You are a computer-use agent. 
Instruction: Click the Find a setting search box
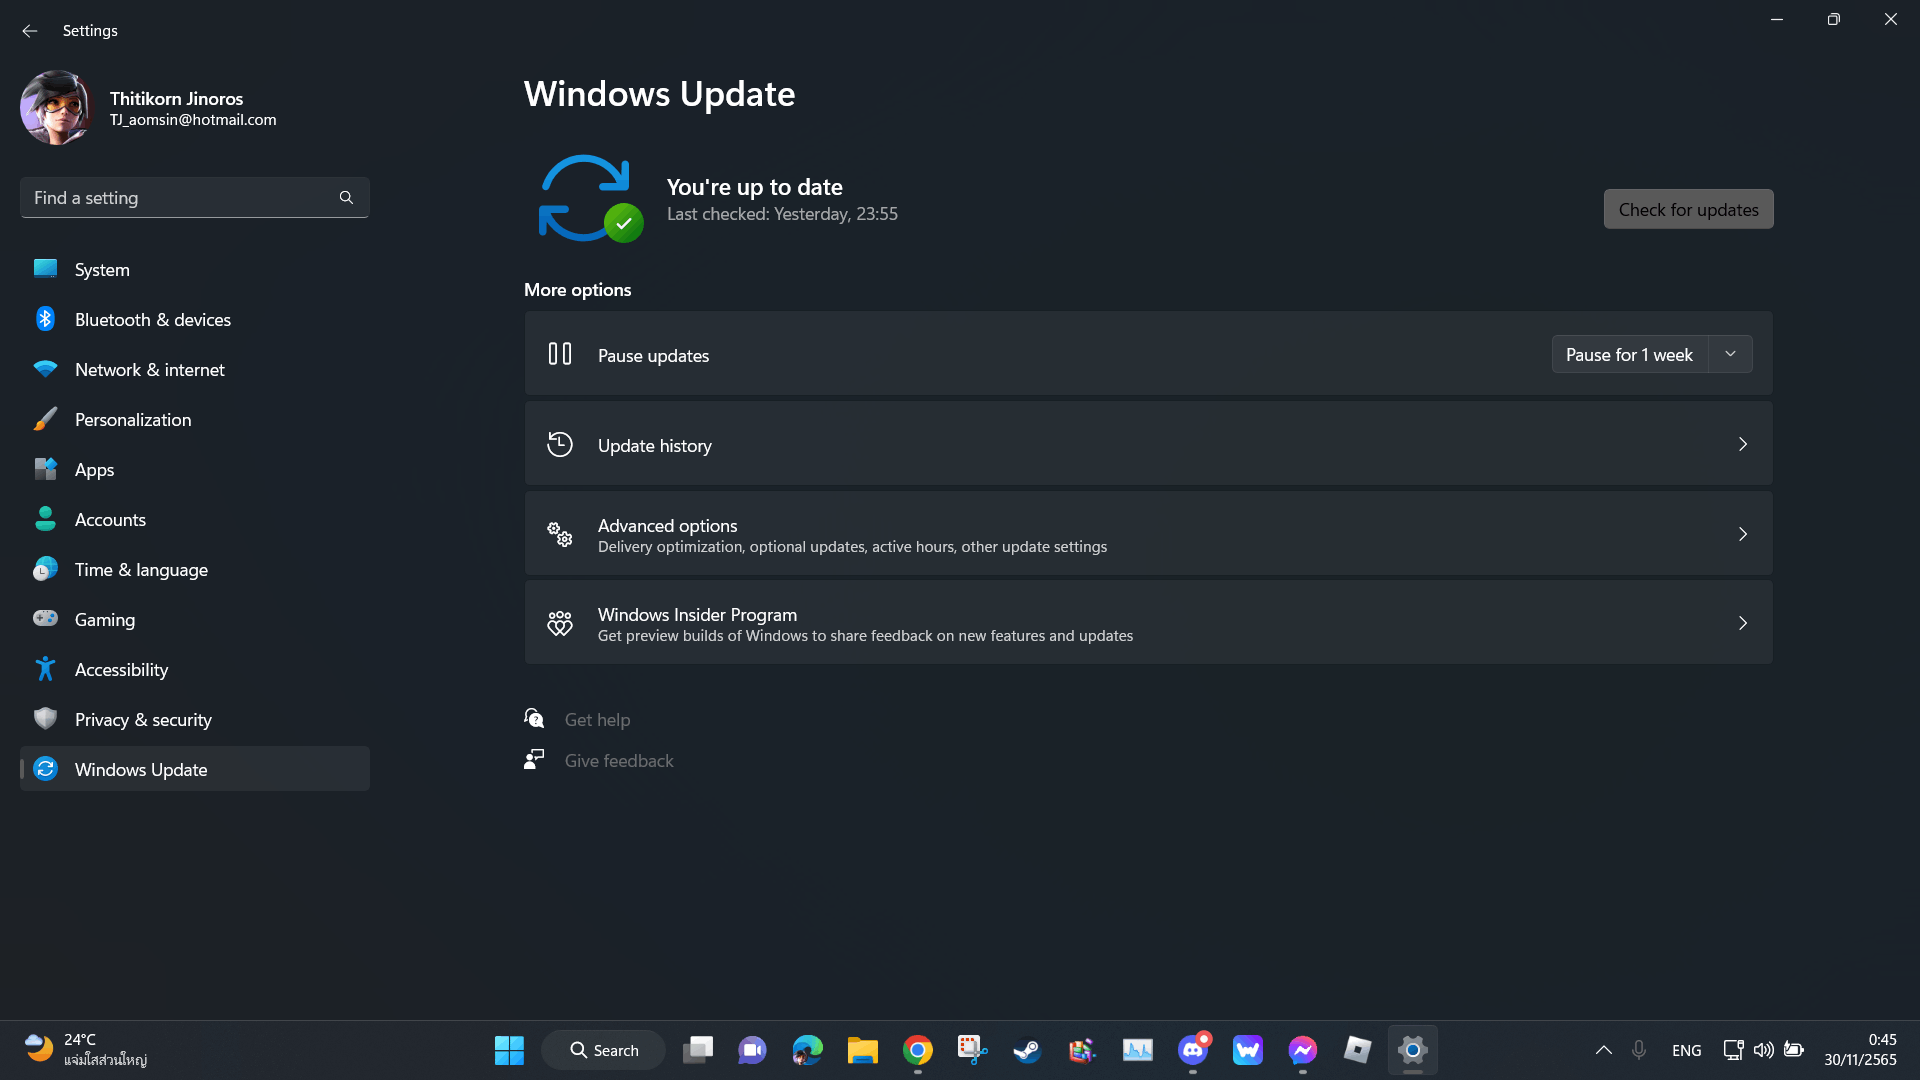coord(180,198)
